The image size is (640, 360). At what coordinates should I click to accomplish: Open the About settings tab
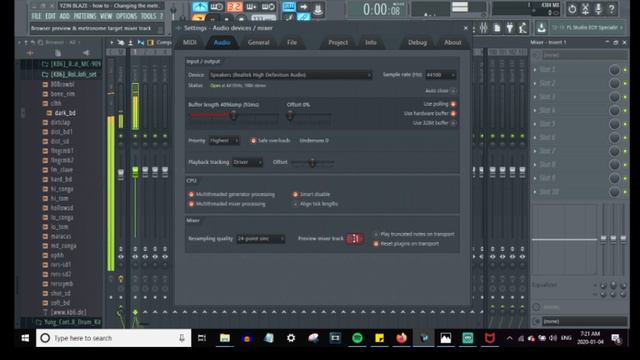click(x=452, y=42)
